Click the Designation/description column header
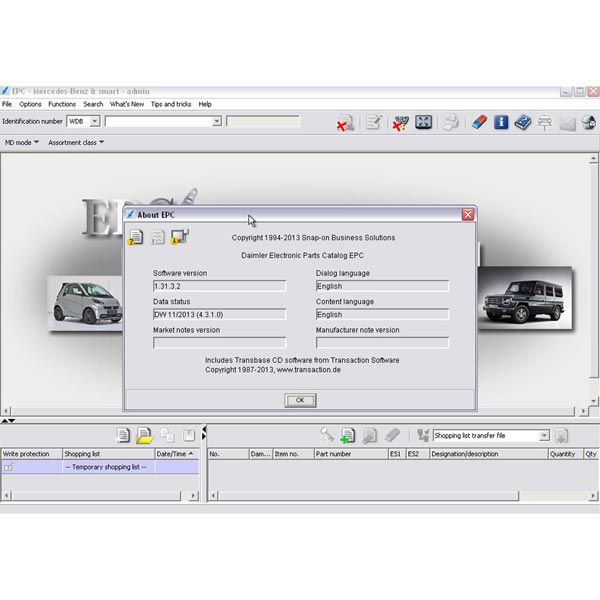The image size is (600, 600). pyautogui.click(x=489, y=454)
